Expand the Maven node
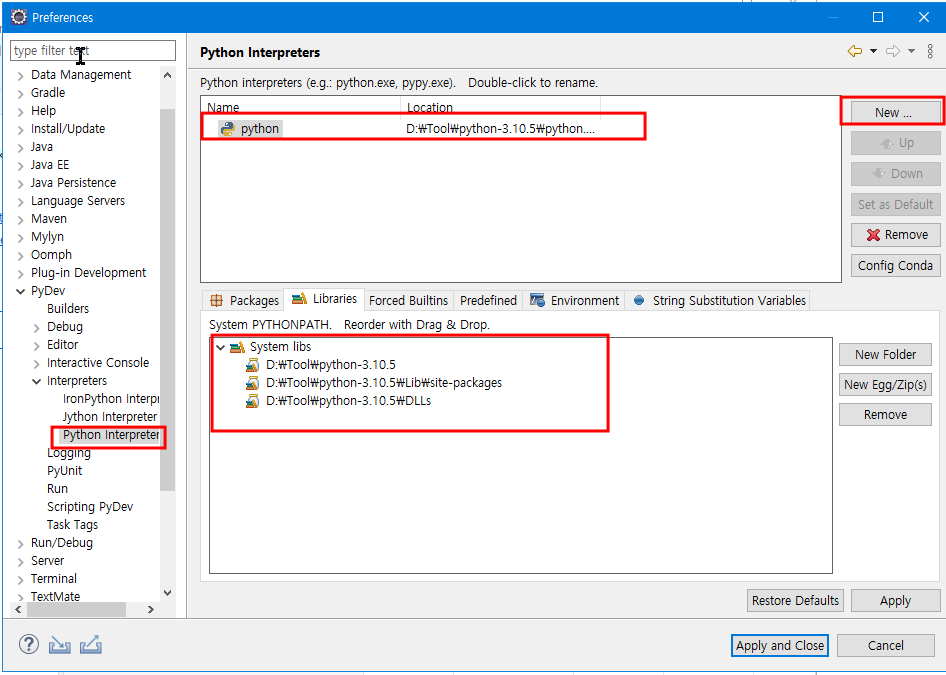 coord(21,220)
